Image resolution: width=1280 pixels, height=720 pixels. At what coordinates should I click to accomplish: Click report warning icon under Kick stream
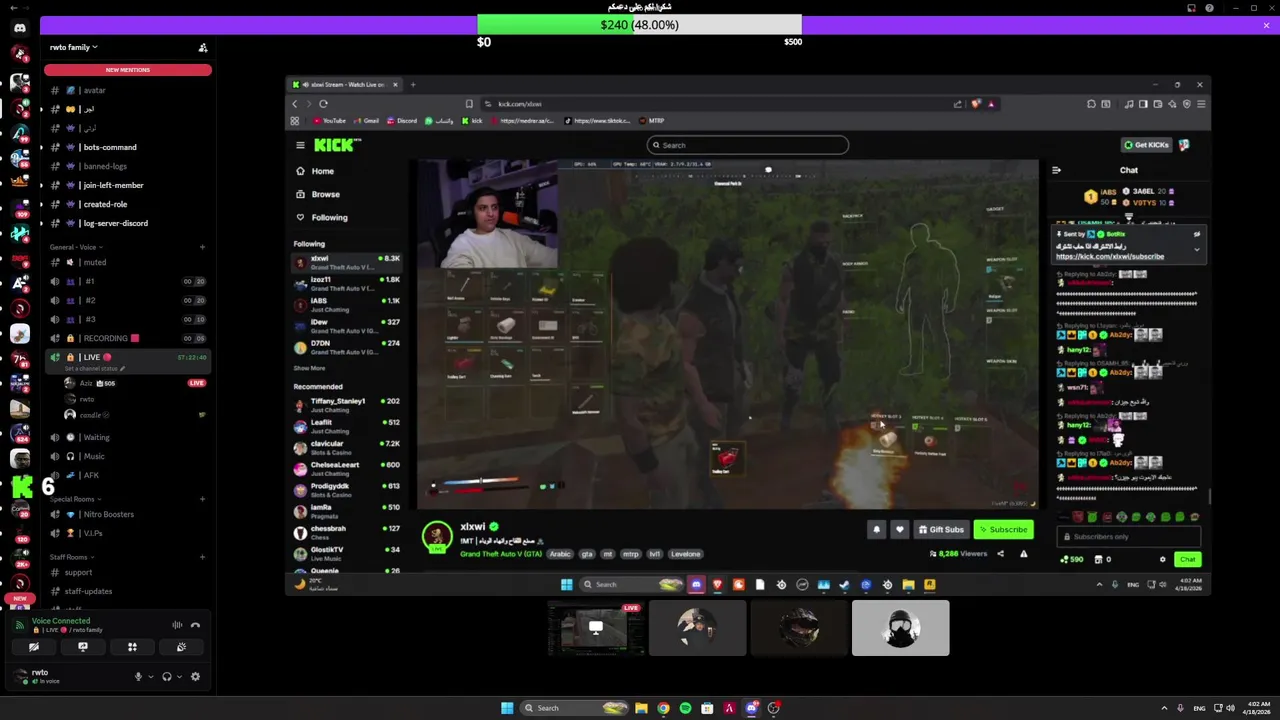[1023, 554]
